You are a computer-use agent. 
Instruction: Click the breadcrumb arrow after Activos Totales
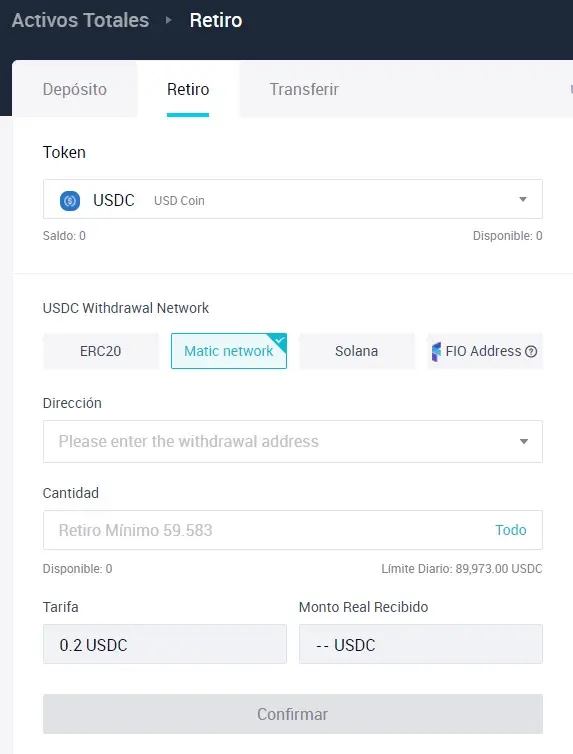[168, 20]
